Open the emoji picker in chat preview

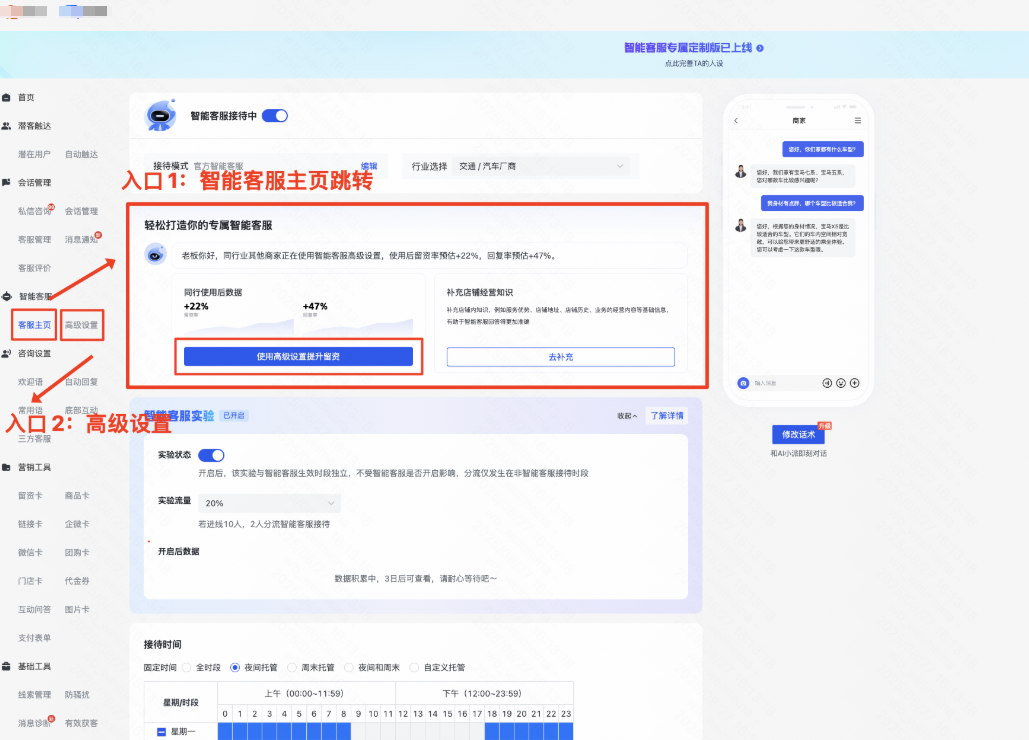pos(841,382)
